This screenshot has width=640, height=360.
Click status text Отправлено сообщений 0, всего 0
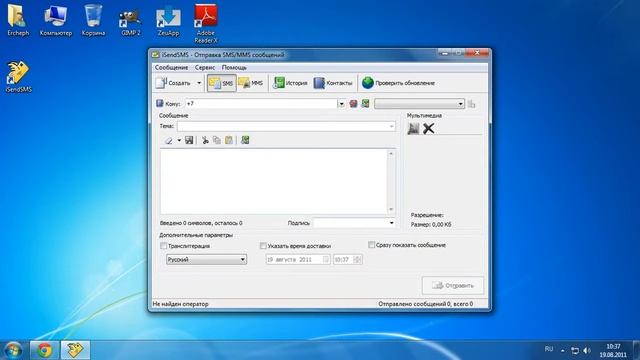point(426,304)
